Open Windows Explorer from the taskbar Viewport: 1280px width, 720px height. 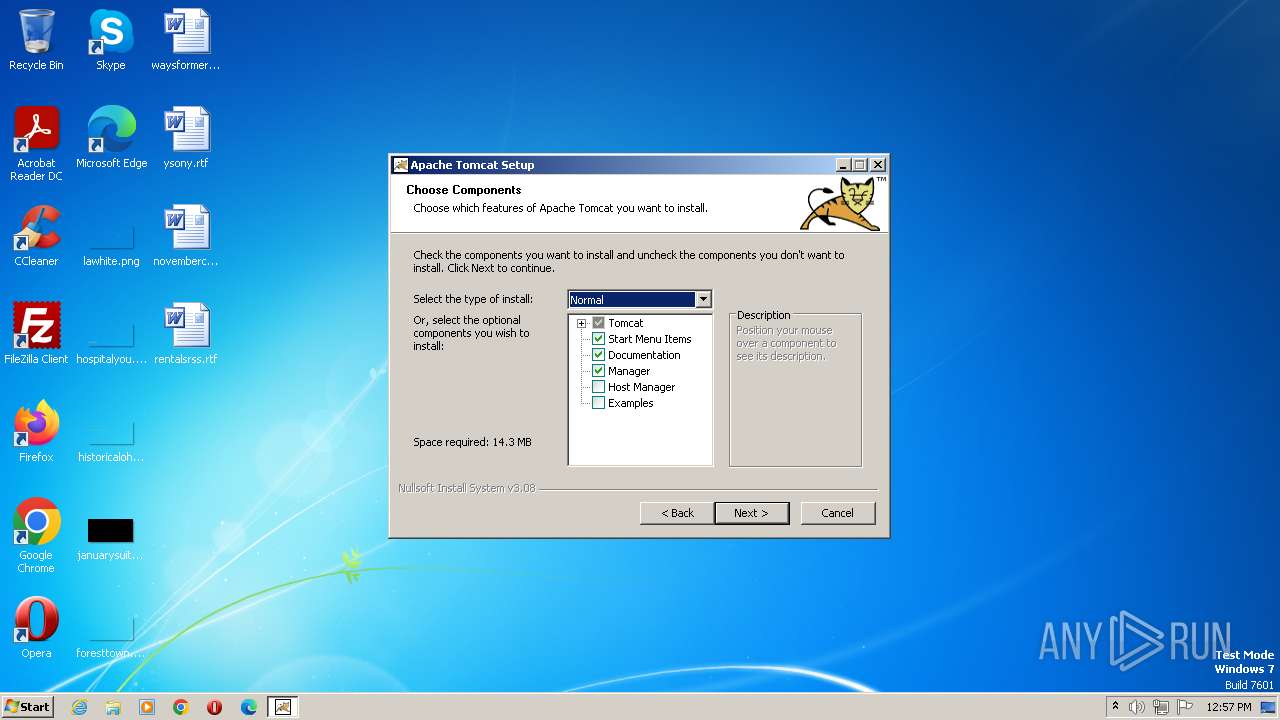coord(113,707)
